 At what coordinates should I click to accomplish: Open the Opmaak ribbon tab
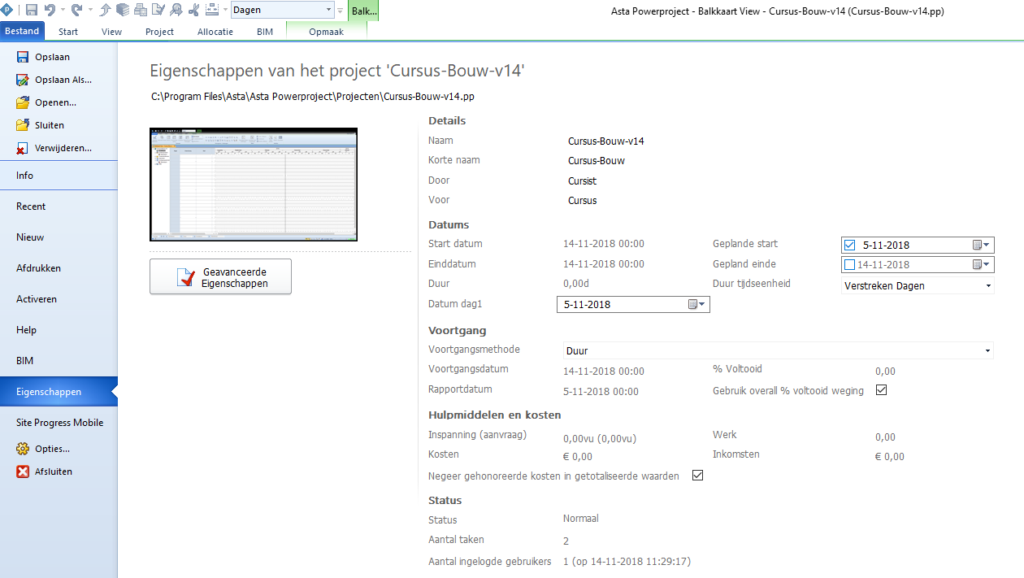point(326,31)
